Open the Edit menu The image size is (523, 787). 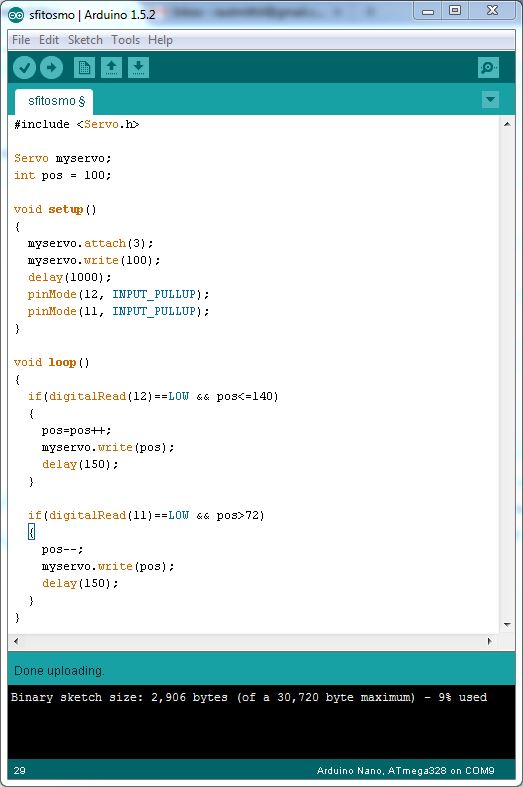click(x=49, y=40)
